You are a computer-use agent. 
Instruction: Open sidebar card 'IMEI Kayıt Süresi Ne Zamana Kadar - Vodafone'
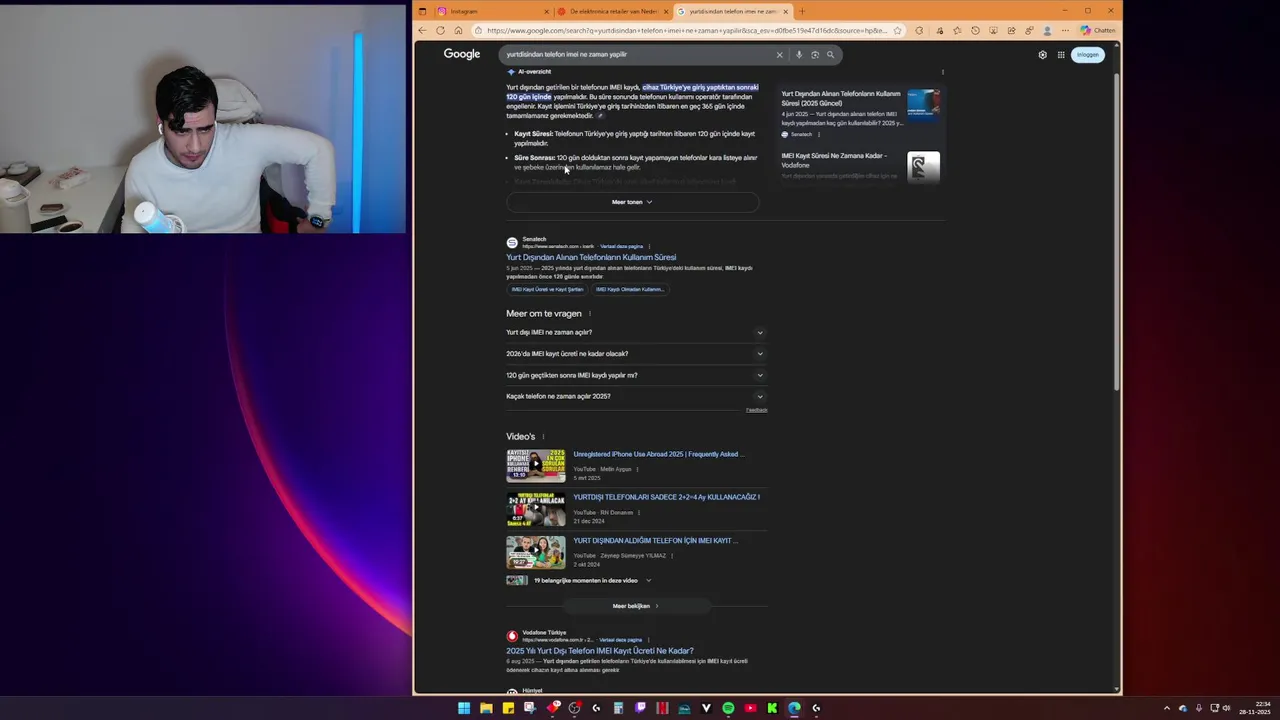860,165
